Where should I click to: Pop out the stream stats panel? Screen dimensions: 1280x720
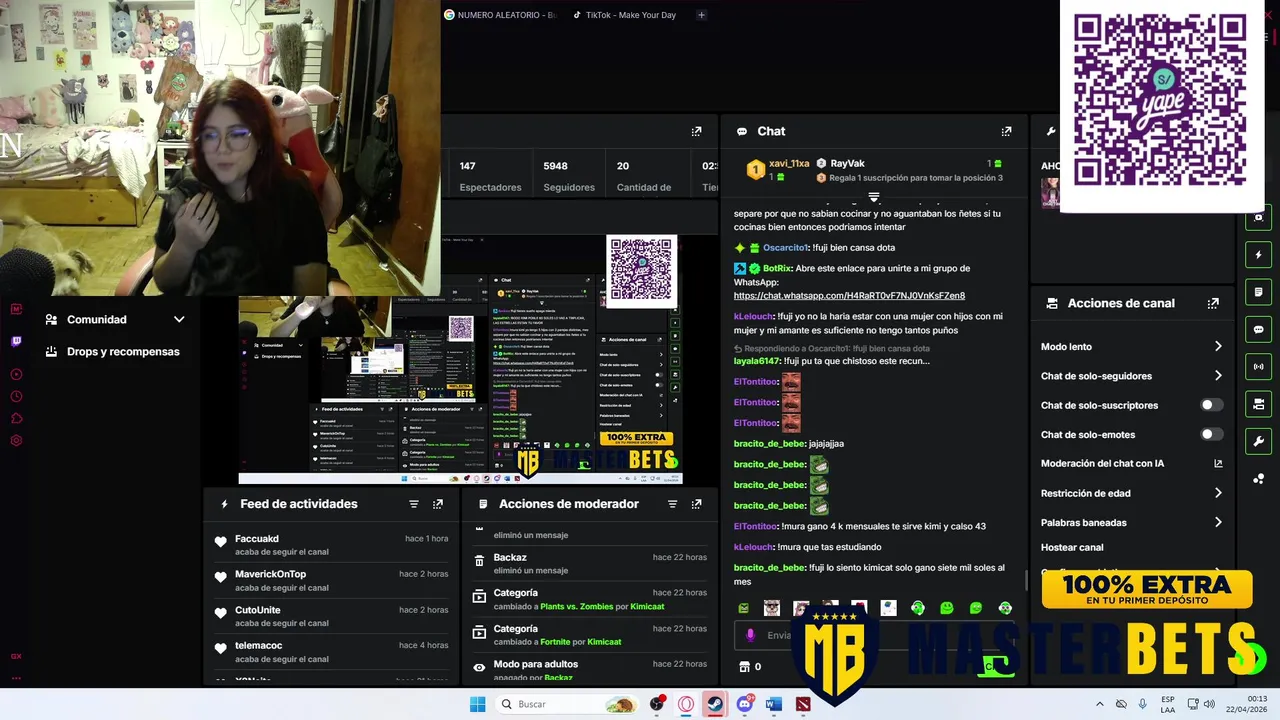pyautogui.click(x=696, y=131)
